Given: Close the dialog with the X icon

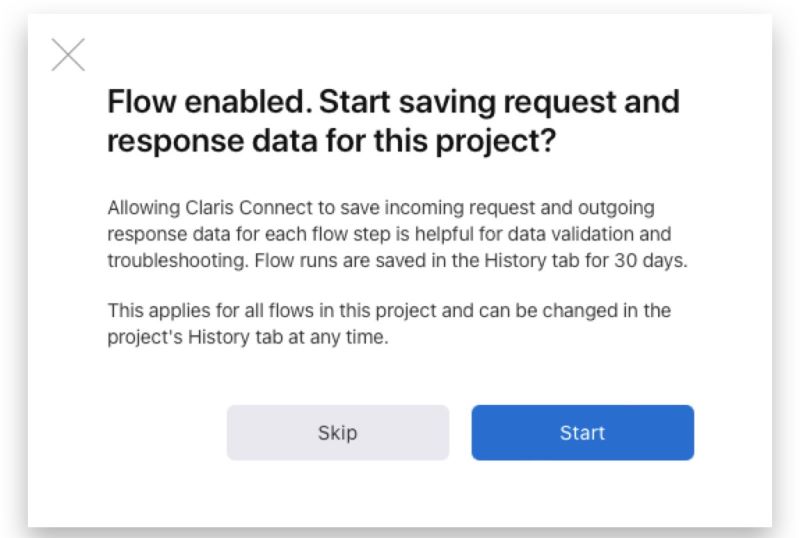Looking at the screenshot, I should click(x=68, y=55).
